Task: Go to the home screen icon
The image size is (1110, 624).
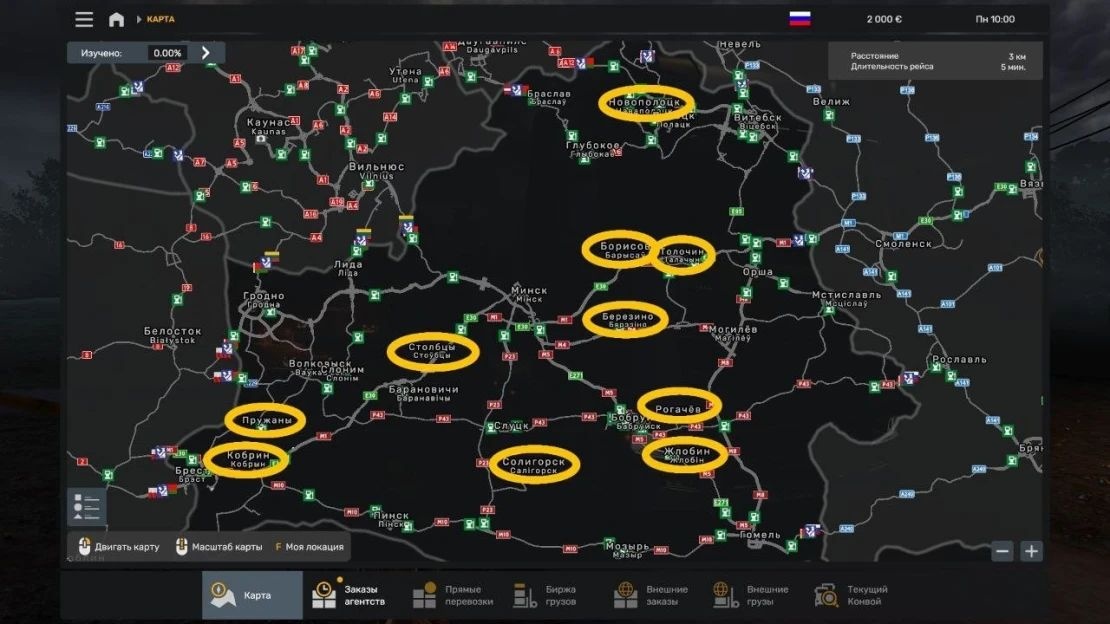Action: [116, 19]
